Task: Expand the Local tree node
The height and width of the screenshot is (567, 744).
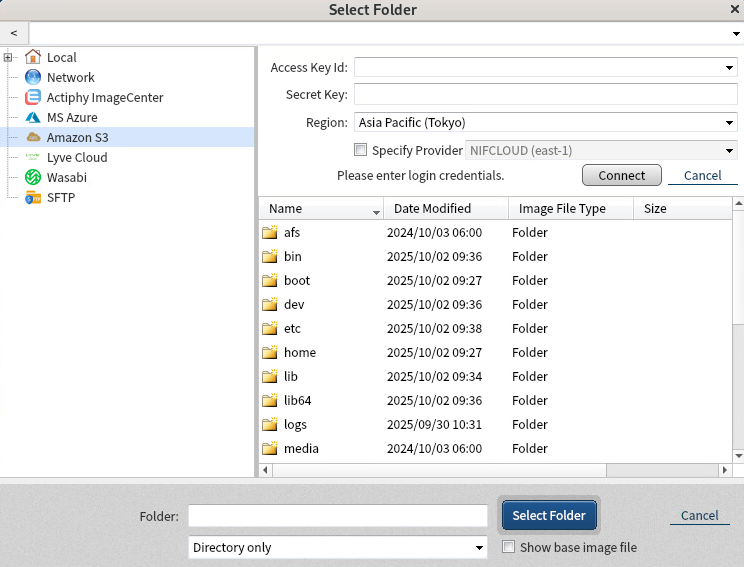Action: [8, 57]
